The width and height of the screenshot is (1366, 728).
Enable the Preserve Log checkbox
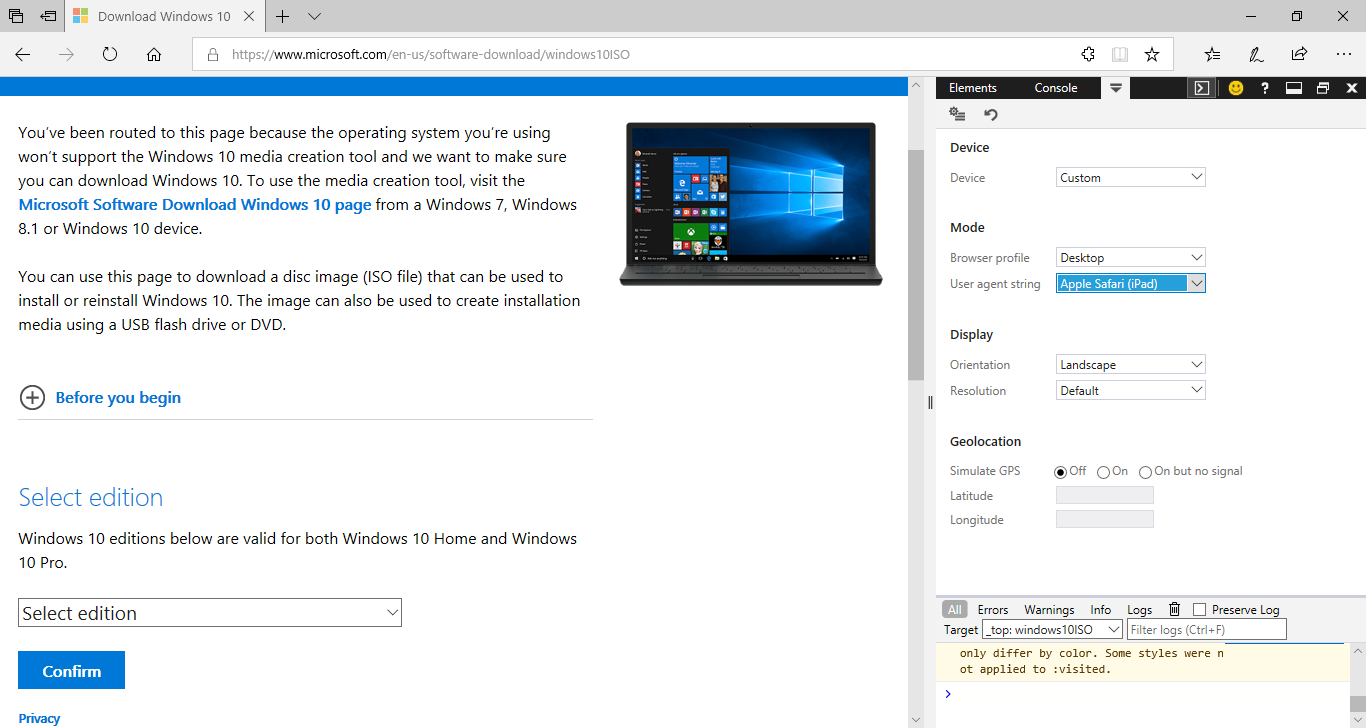click(1200, 609)
